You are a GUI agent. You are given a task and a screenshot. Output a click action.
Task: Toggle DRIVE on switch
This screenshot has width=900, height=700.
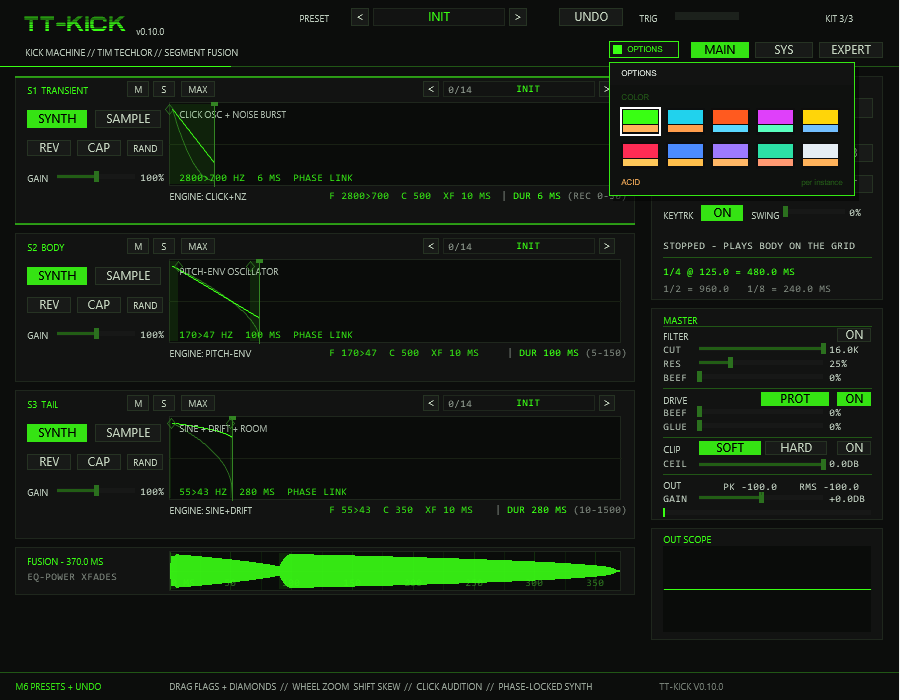[854, 399]
